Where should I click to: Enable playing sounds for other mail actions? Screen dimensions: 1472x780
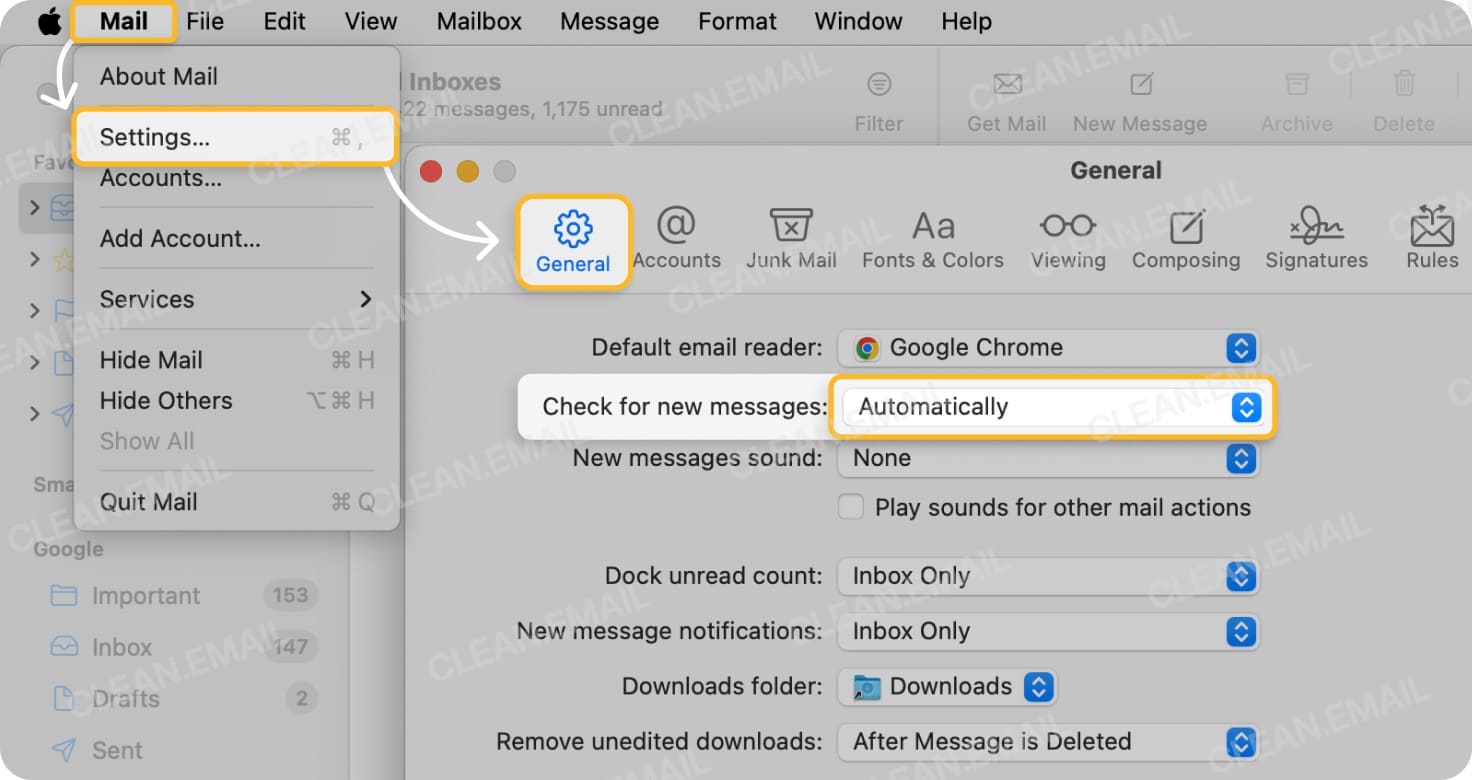coord(851,507)
